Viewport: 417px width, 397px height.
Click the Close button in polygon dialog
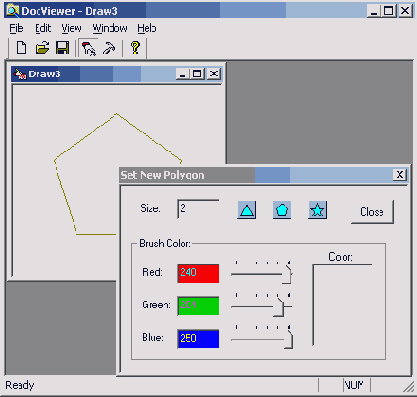point(372,212)
